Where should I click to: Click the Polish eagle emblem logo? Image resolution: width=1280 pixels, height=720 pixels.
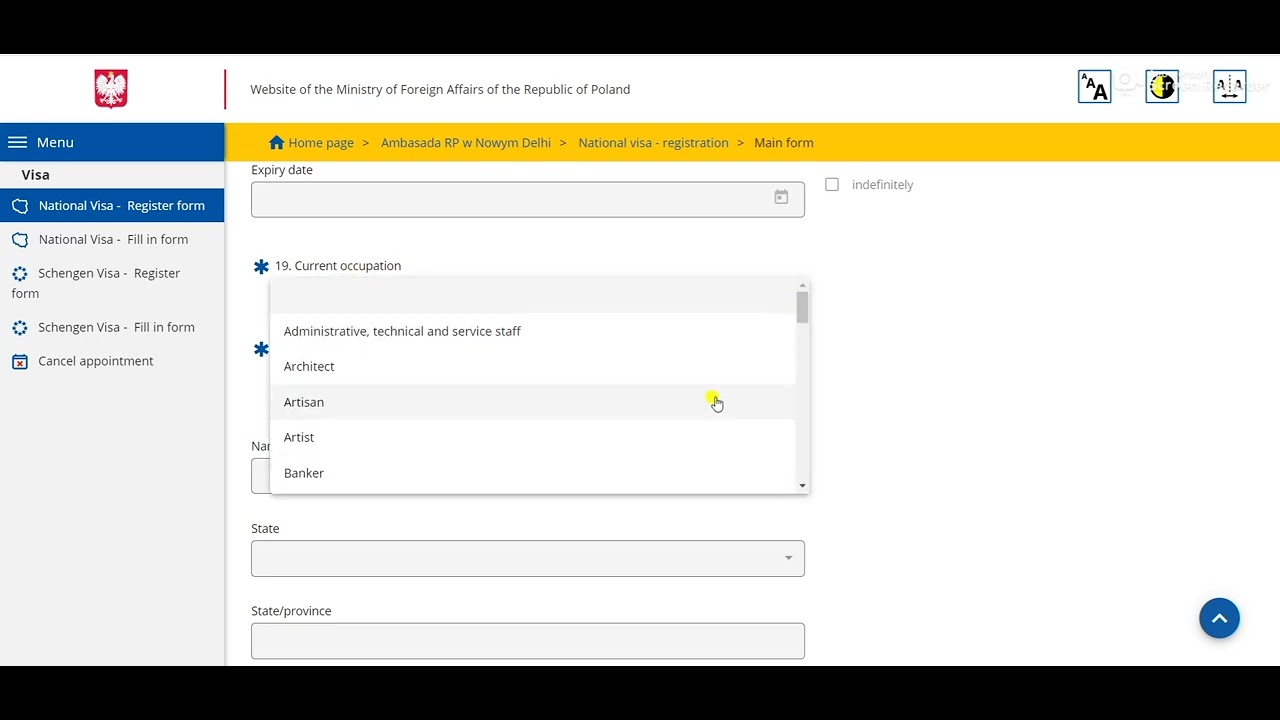(x=111, y=89)
